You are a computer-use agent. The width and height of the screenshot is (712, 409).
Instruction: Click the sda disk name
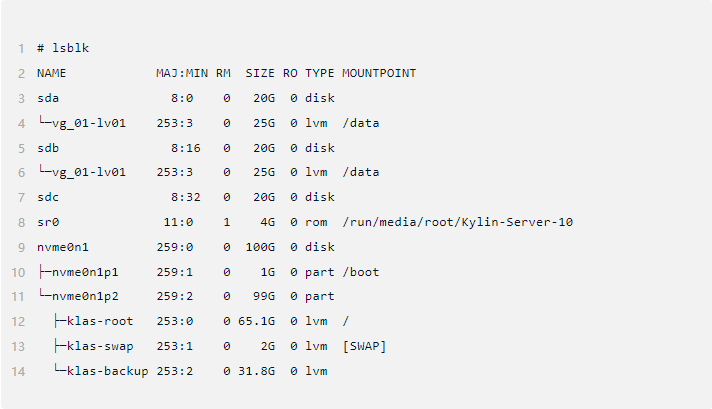pos(48,98)
